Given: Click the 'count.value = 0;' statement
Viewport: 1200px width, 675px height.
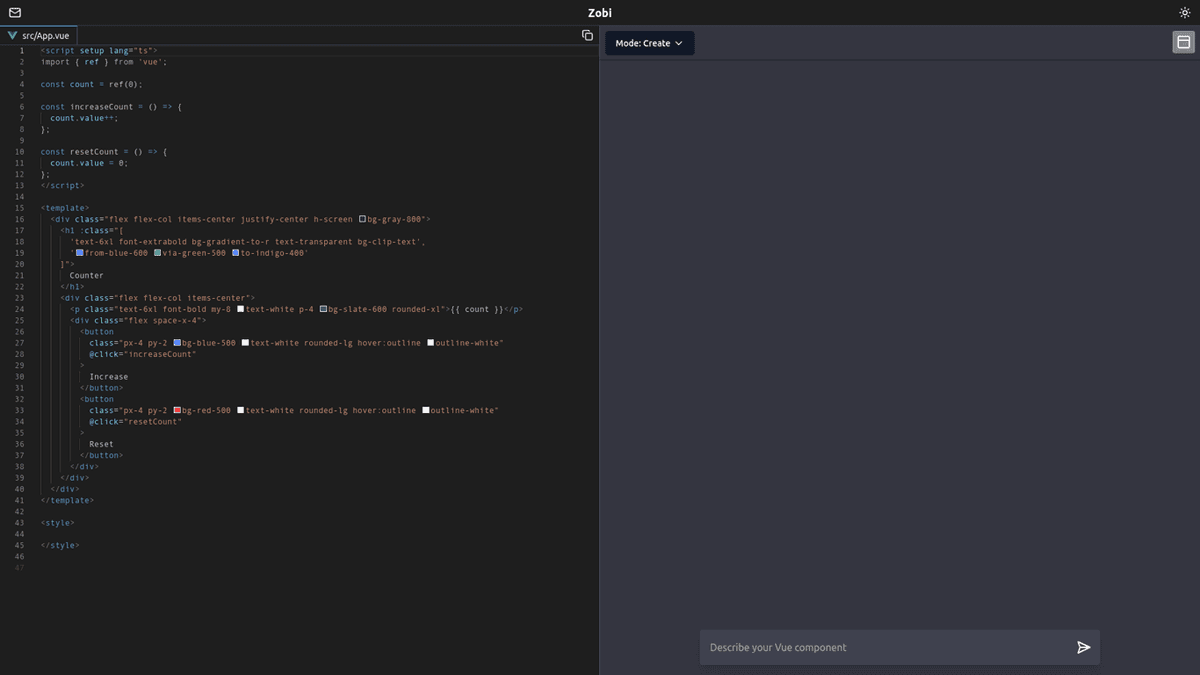Looking at the screenshot, I should (89, 163).
